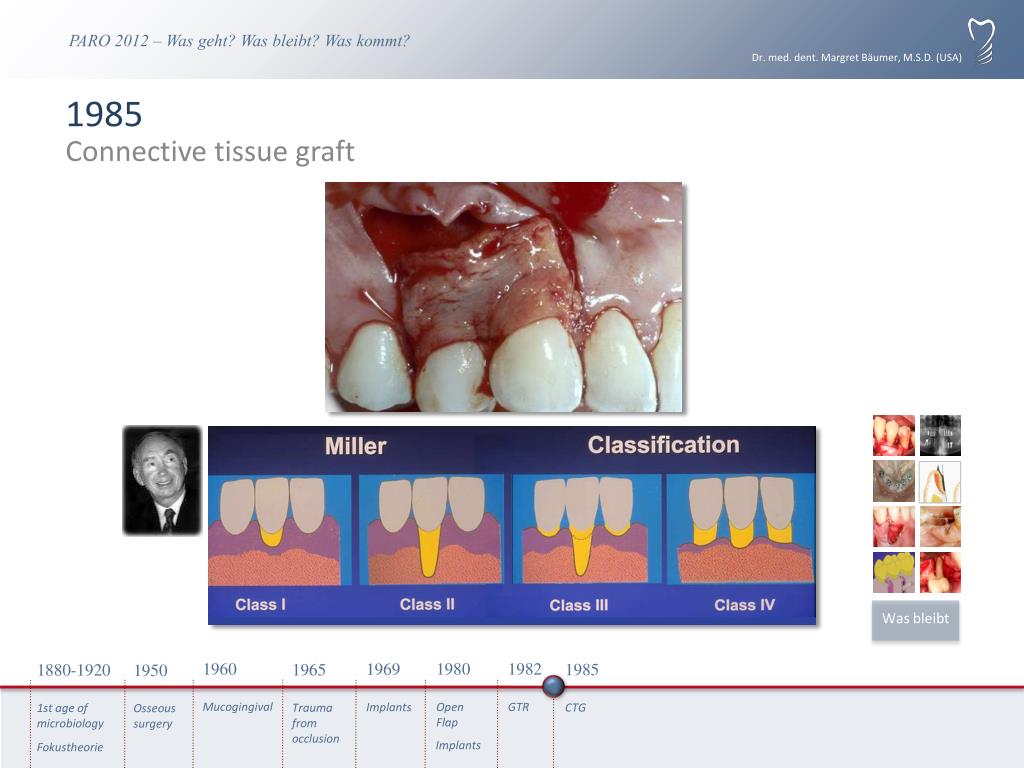Select the blue timeline marker at 1985
Screen dimensions: 1024x768
tap(553, 686)
